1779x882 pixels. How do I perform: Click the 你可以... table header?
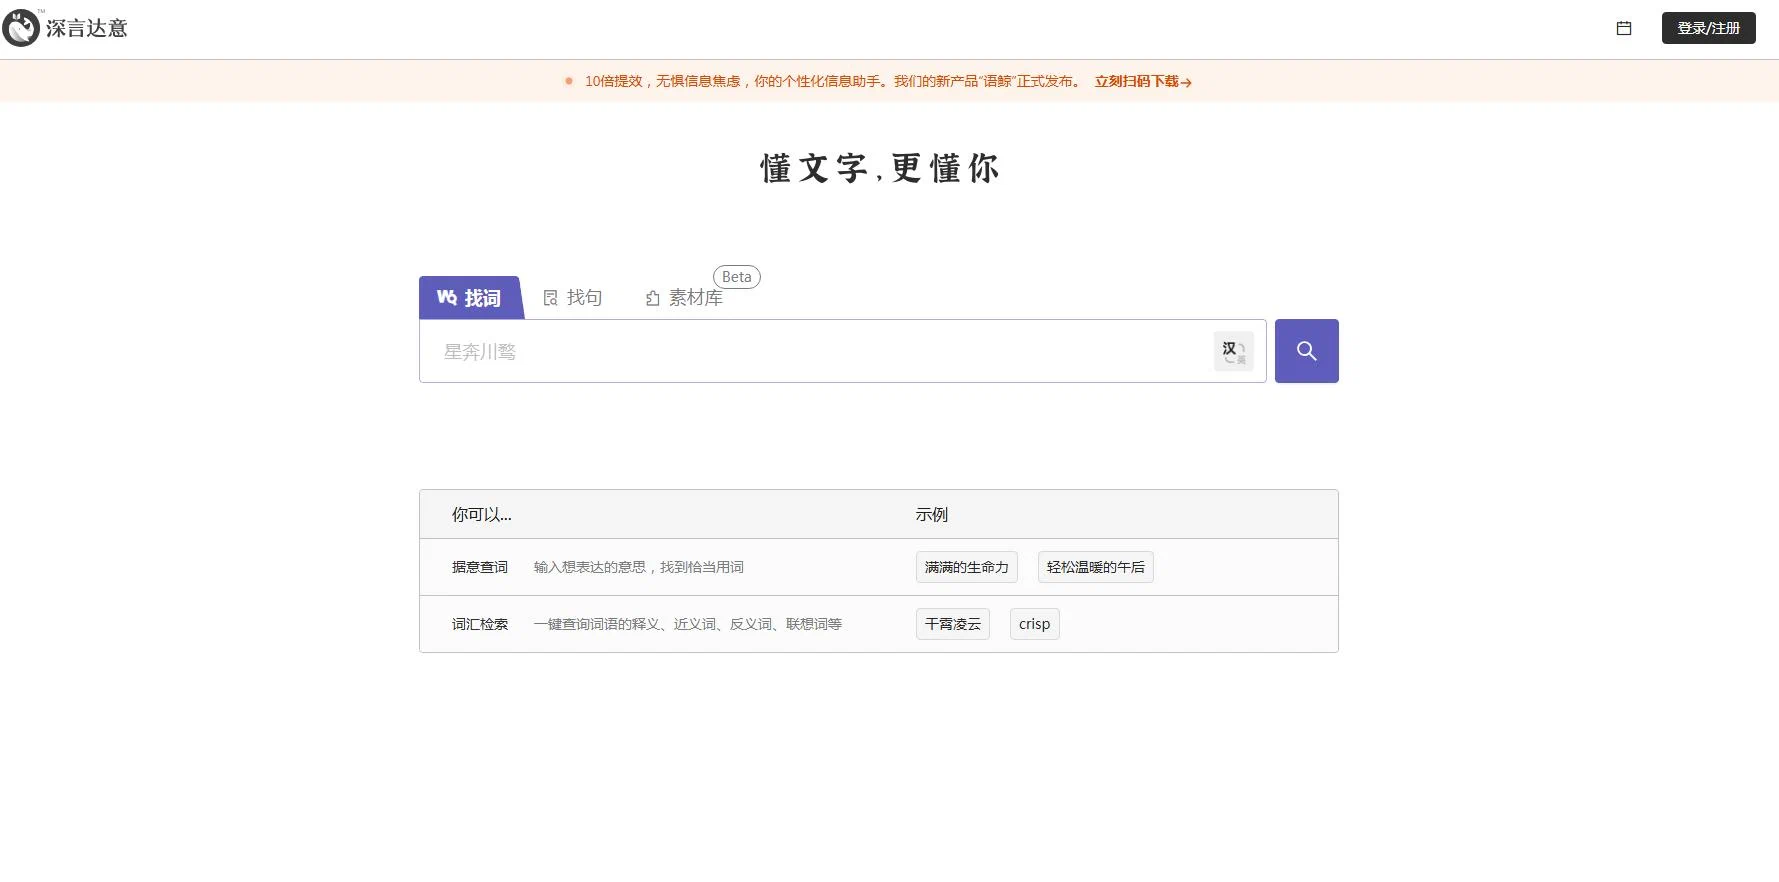pyautogui.click(x=481, y=514)
